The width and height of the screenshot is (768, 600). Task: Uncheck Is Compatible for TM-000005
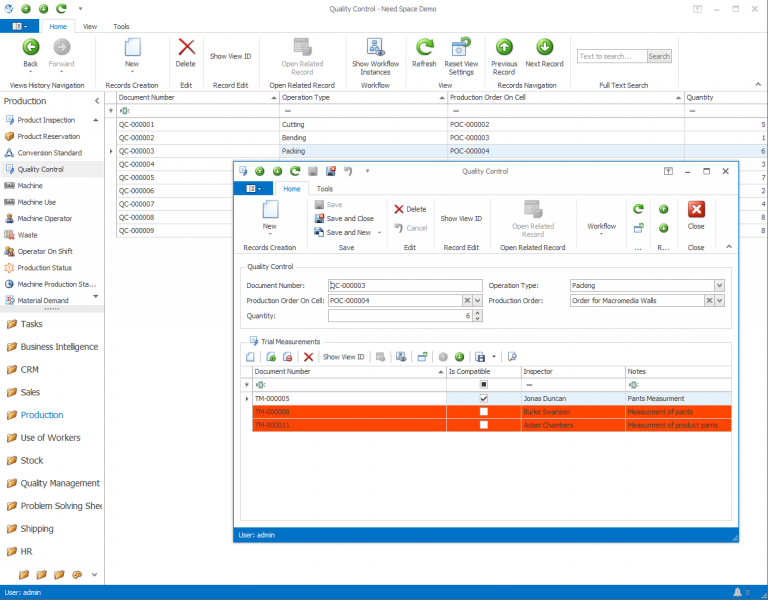[x=484, y=399]
